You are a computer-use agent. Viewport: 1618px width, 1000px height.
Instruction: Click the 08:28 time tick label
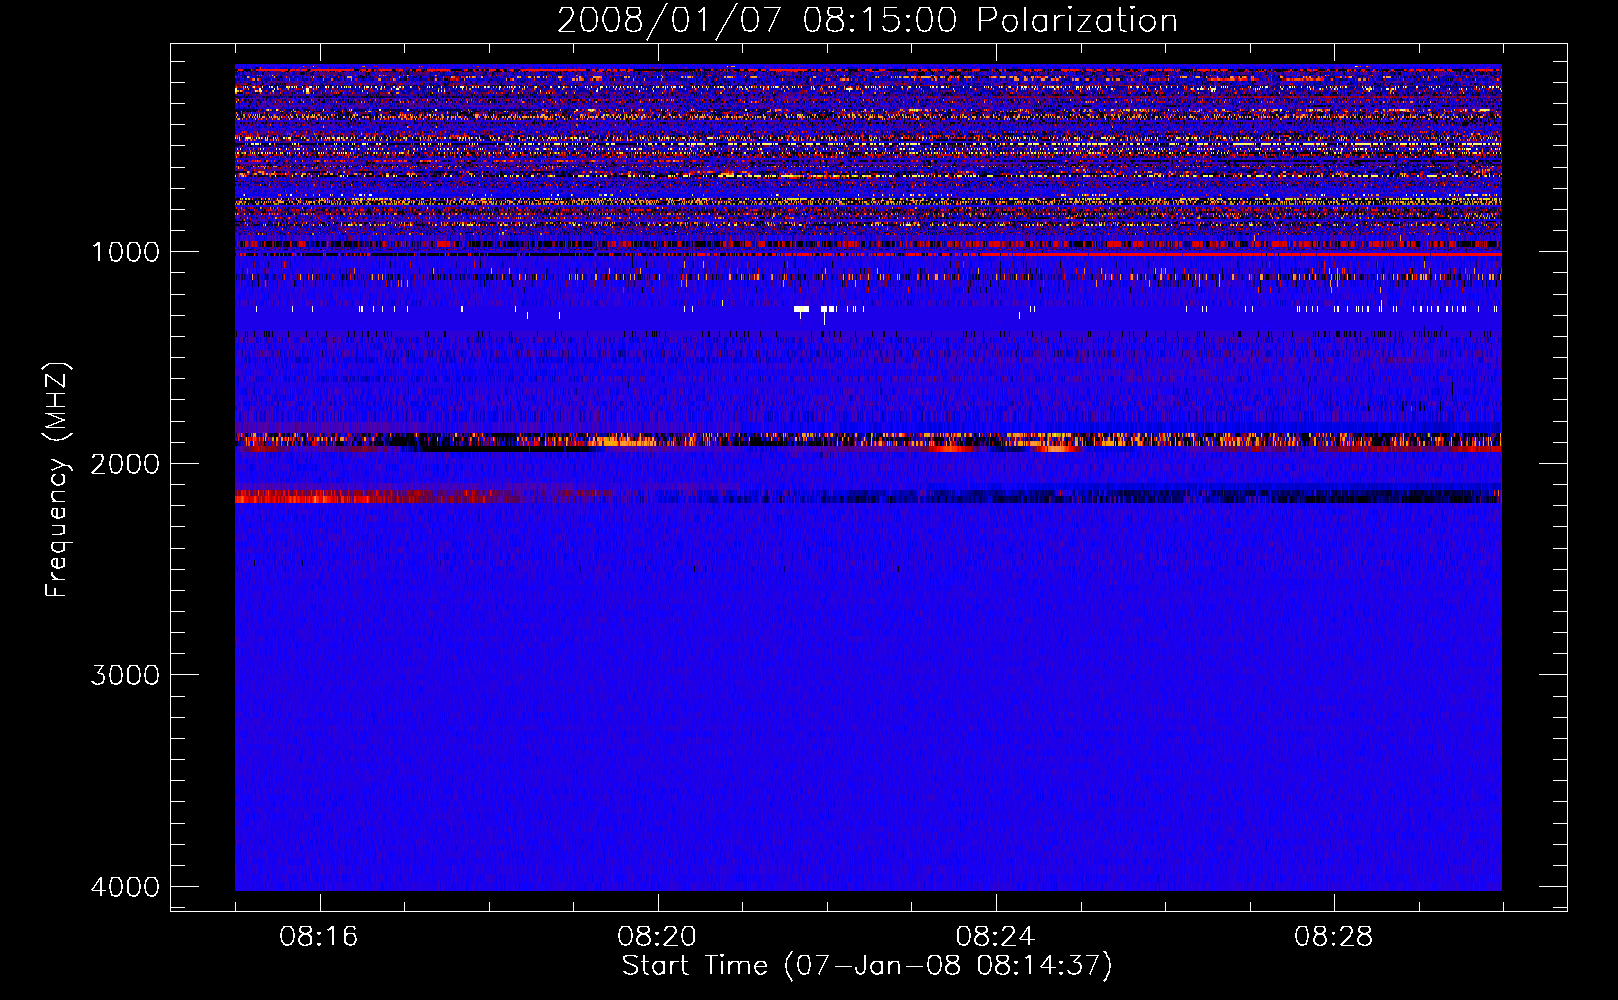point(1333,937)
